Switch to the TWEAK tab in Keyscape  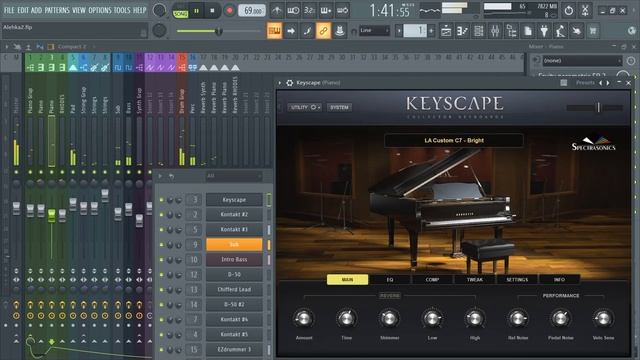point(475,280)
